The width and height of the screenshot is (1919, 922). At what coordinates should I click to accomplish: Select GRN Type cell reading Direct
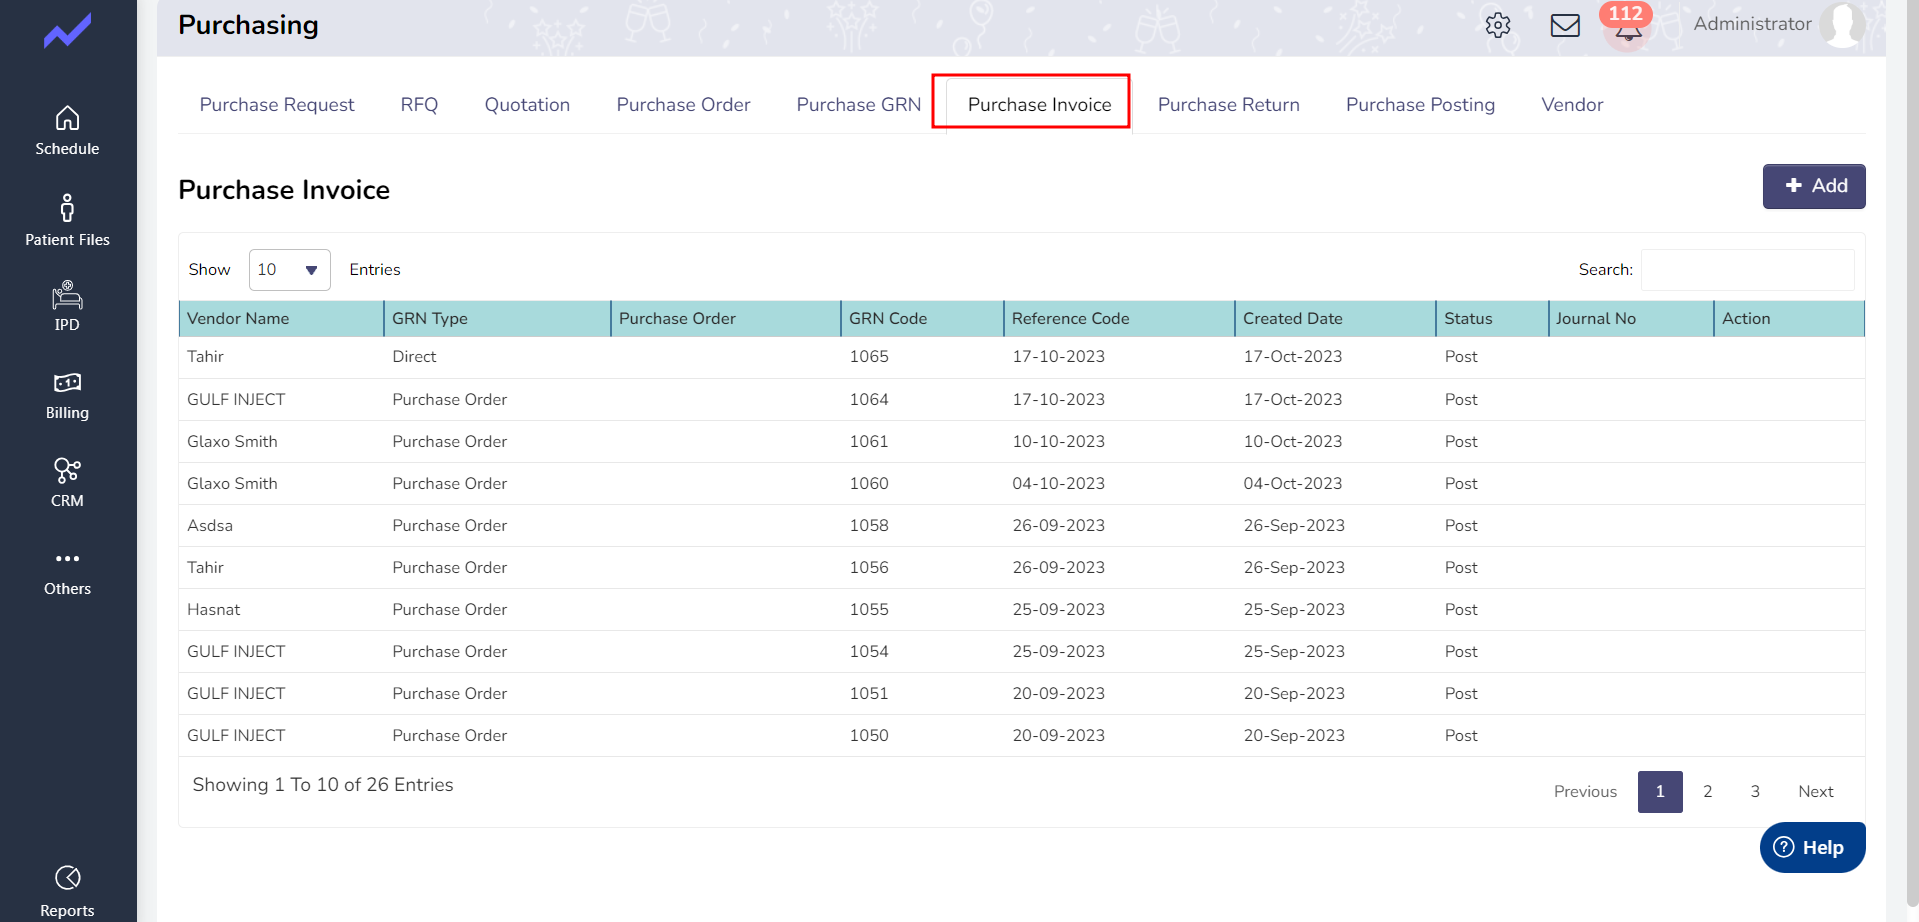[414, 357]
